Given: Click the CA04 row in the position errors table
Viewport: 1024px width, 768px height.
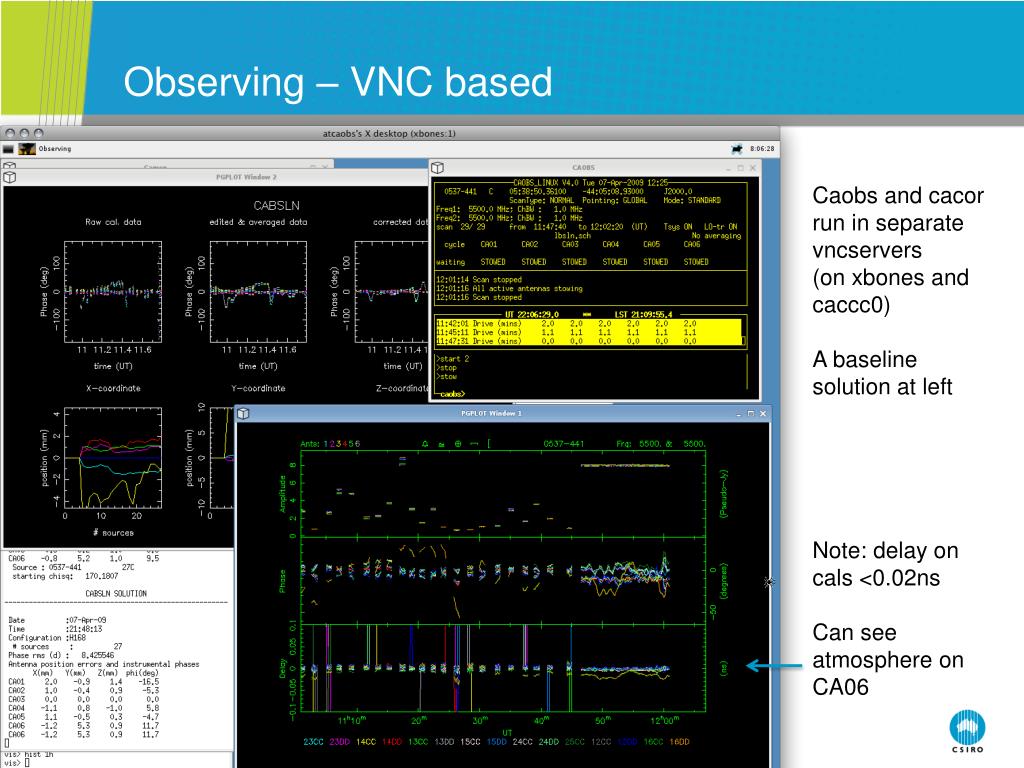Looking at the screenshot, I should (x=84, y=708).
